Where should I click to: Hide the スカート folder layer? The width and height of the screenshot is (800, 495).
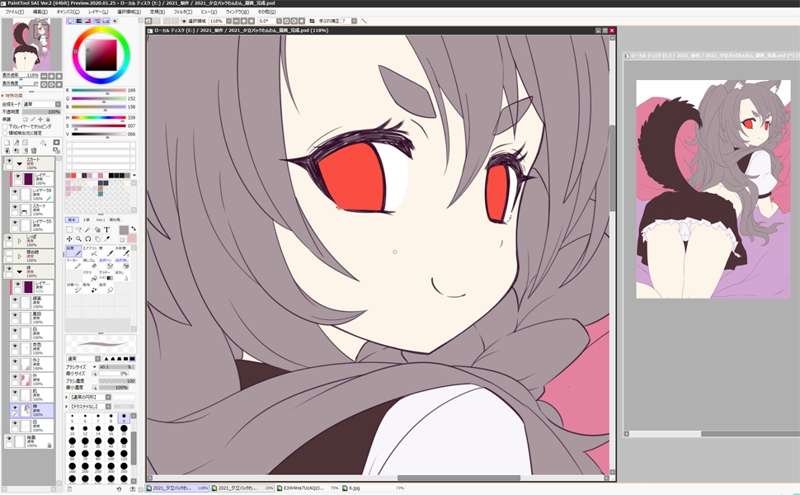[10, 161]
